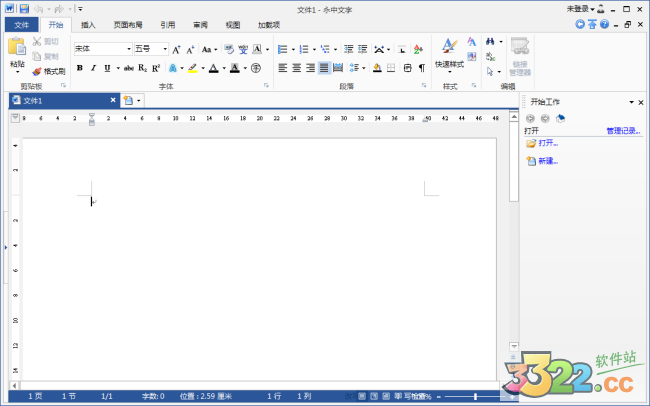Click the Replace (ab→ac) icon

pyautogui.click(x=490, y=56)
